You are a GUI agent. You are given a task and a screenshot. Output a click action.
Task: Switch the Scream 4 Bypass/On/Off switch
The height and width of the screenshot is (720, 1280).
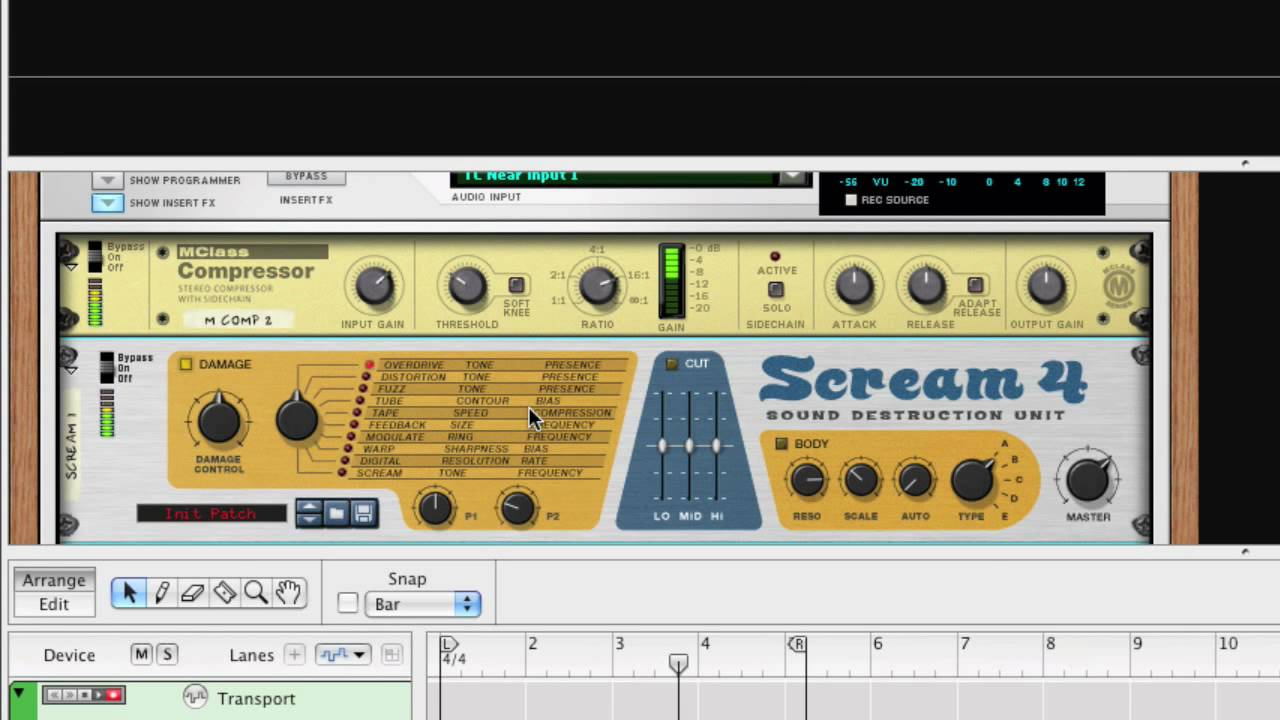pyautogui.click(x=107, y=368)
